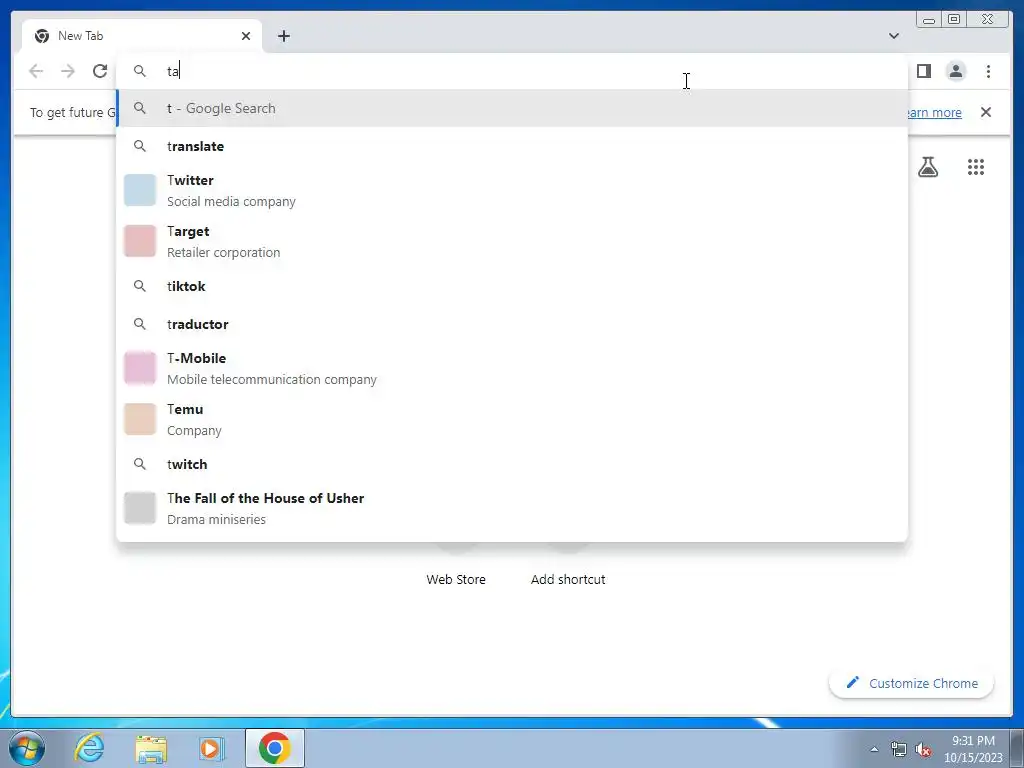Viewport: 1024px width, 768px height.
Task: Click the browser forward arrow
Action: tap(68, 71)
